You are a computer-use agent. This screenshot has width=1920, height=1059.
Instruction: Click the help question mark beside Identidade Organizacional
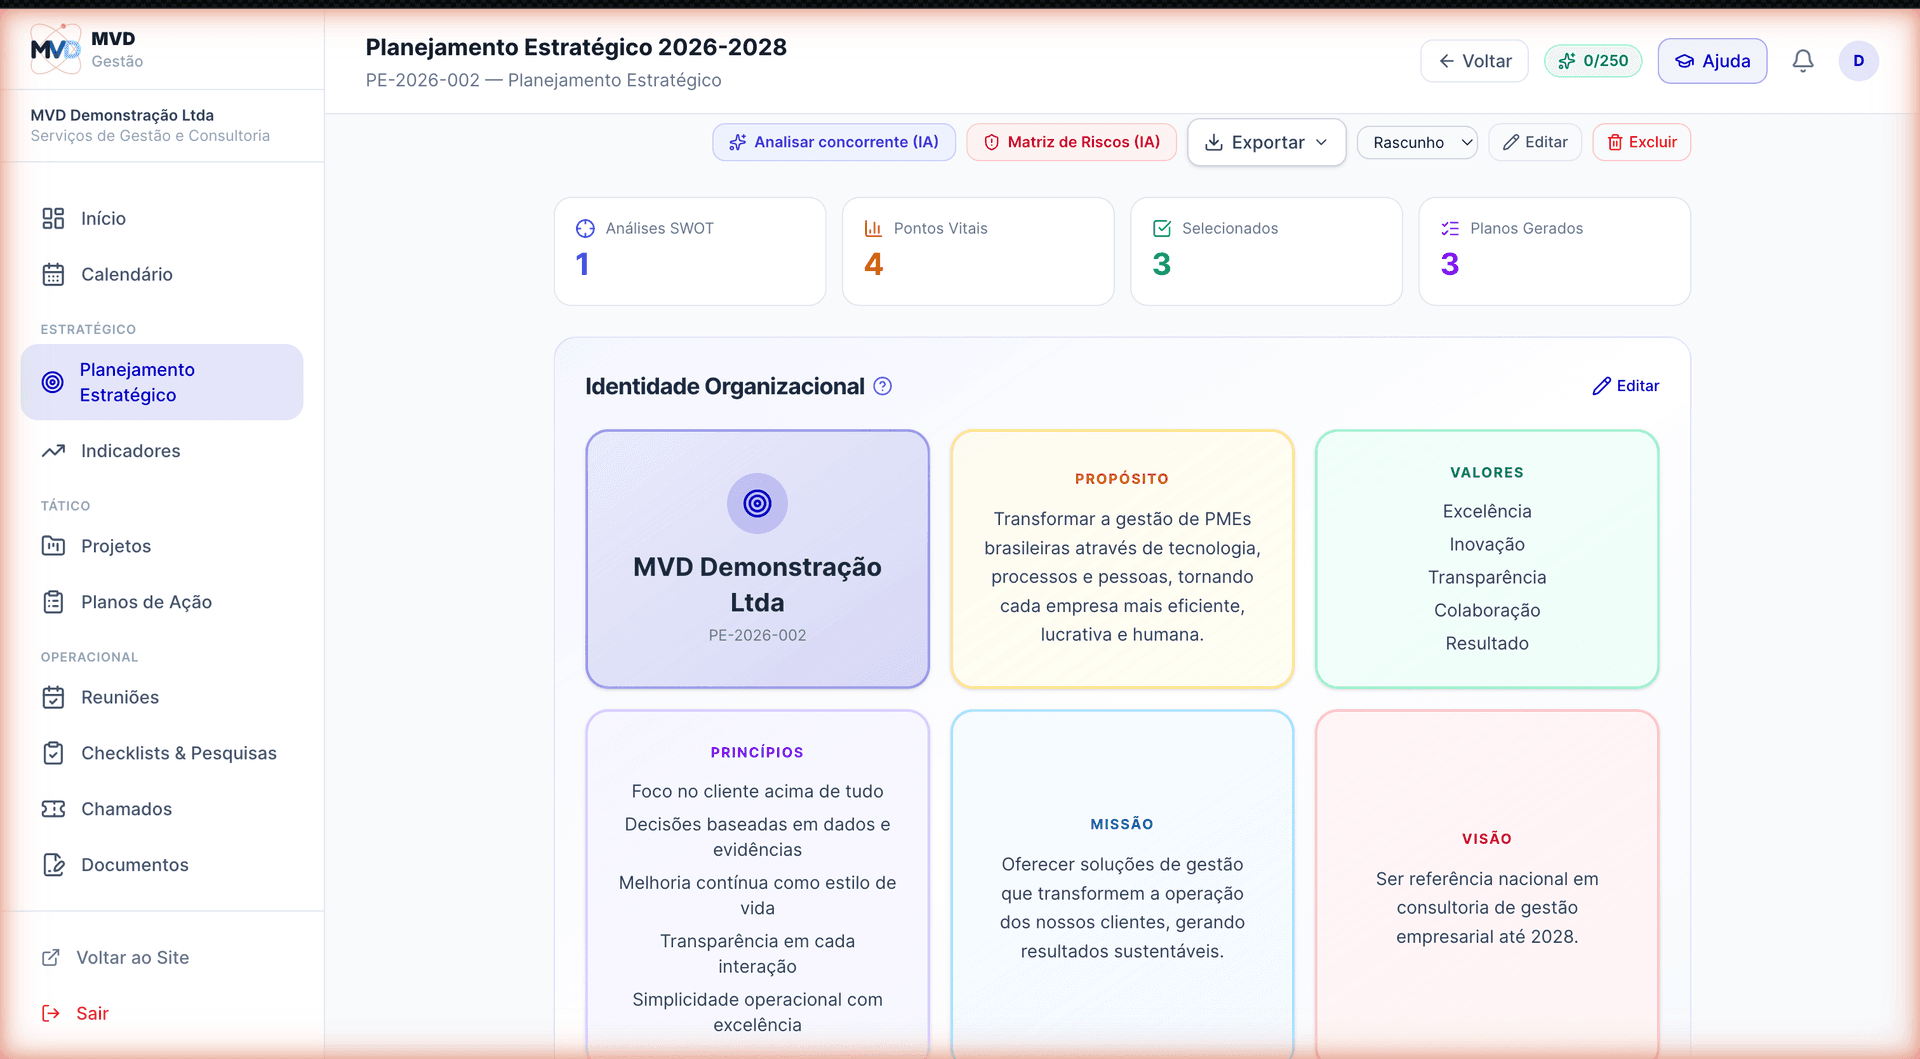tap(883, 386)
